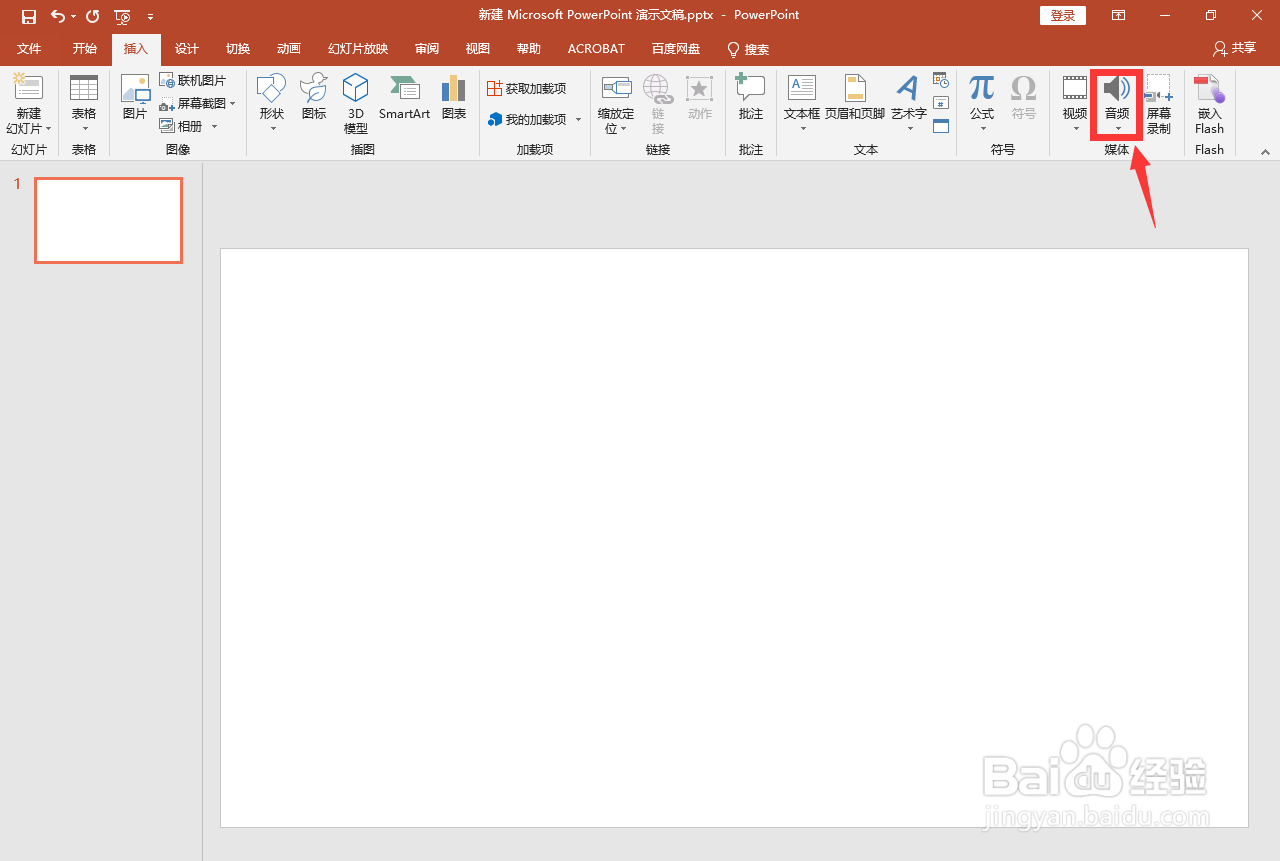Open 页眉和页脚 header and footer

pos(855,98)
